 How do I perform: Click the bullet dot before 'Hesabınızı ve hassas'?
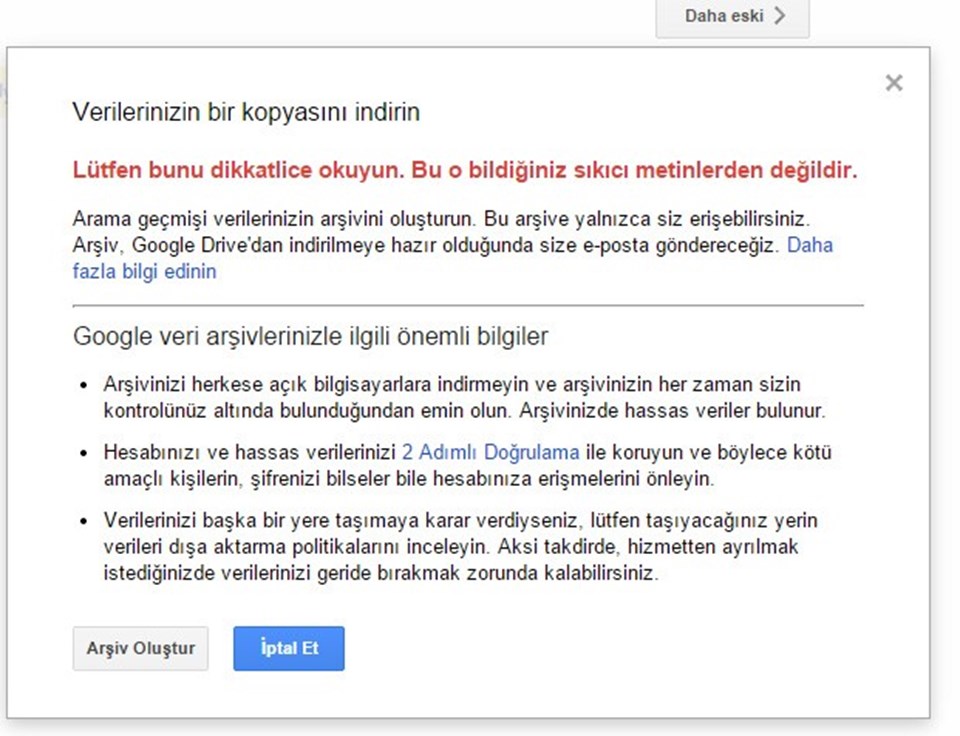coord(84,453)
